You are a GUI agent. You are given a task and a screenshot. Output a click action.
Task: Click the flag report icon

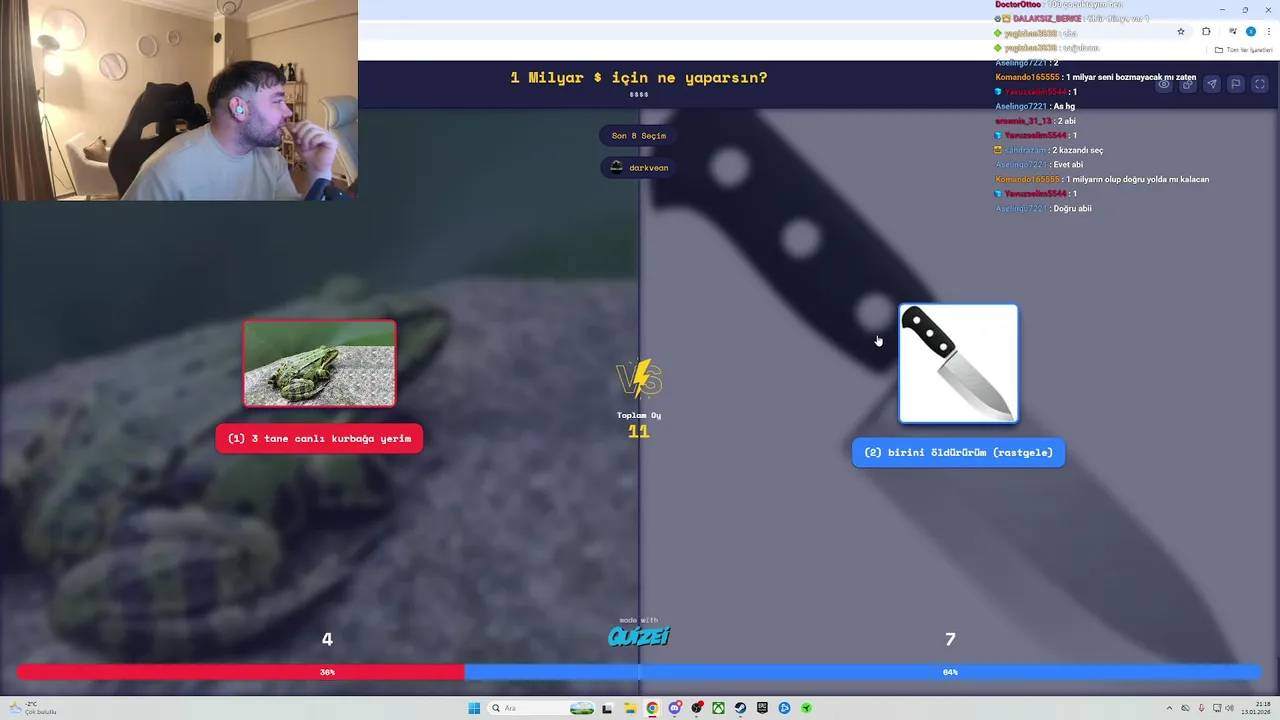click(x=1236, y=84)
